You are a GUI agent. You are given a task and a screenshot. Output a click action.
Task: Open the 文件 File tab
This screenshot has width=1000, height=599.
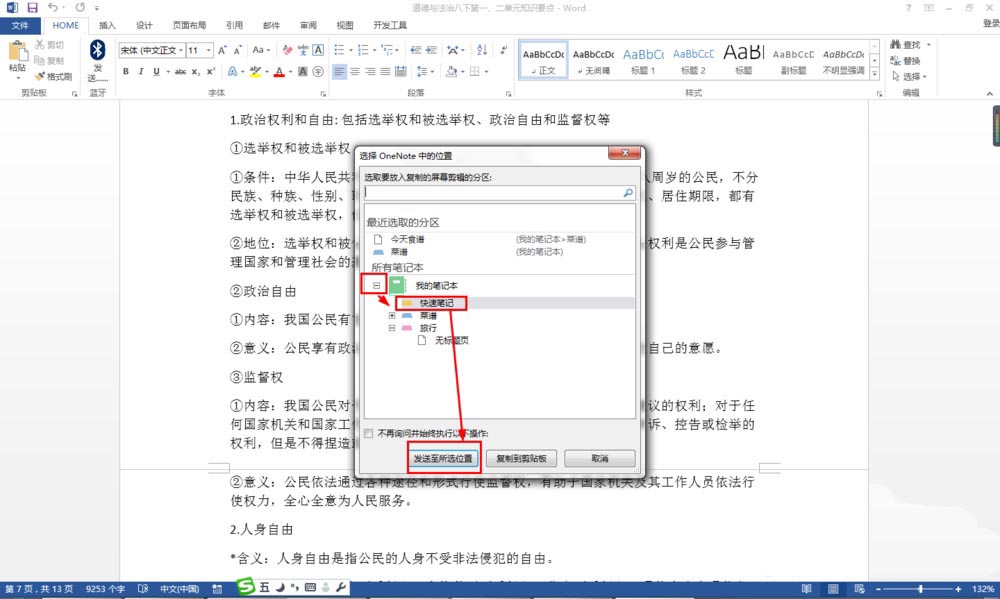tap(20, 26)
